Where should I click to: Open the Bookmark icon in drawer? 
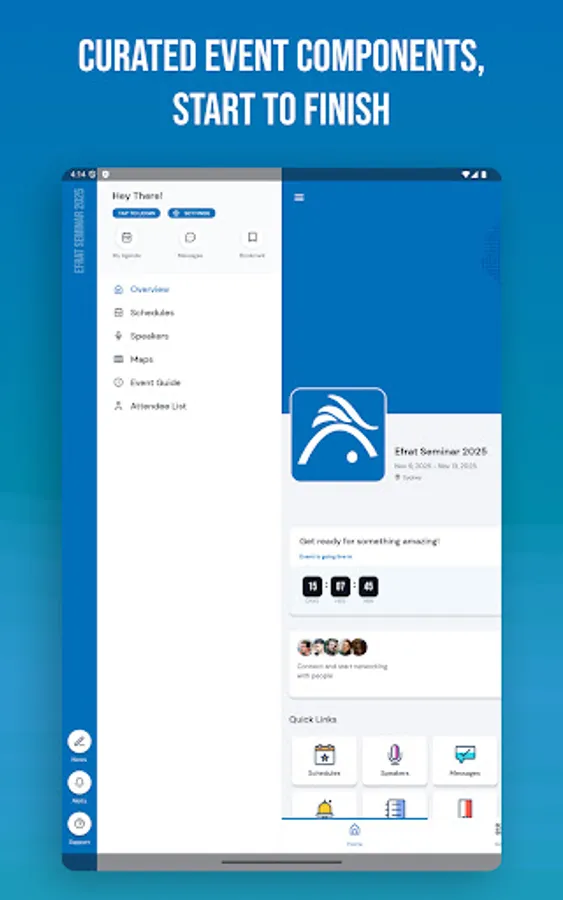pyautogui.click(x=253, y=238)
